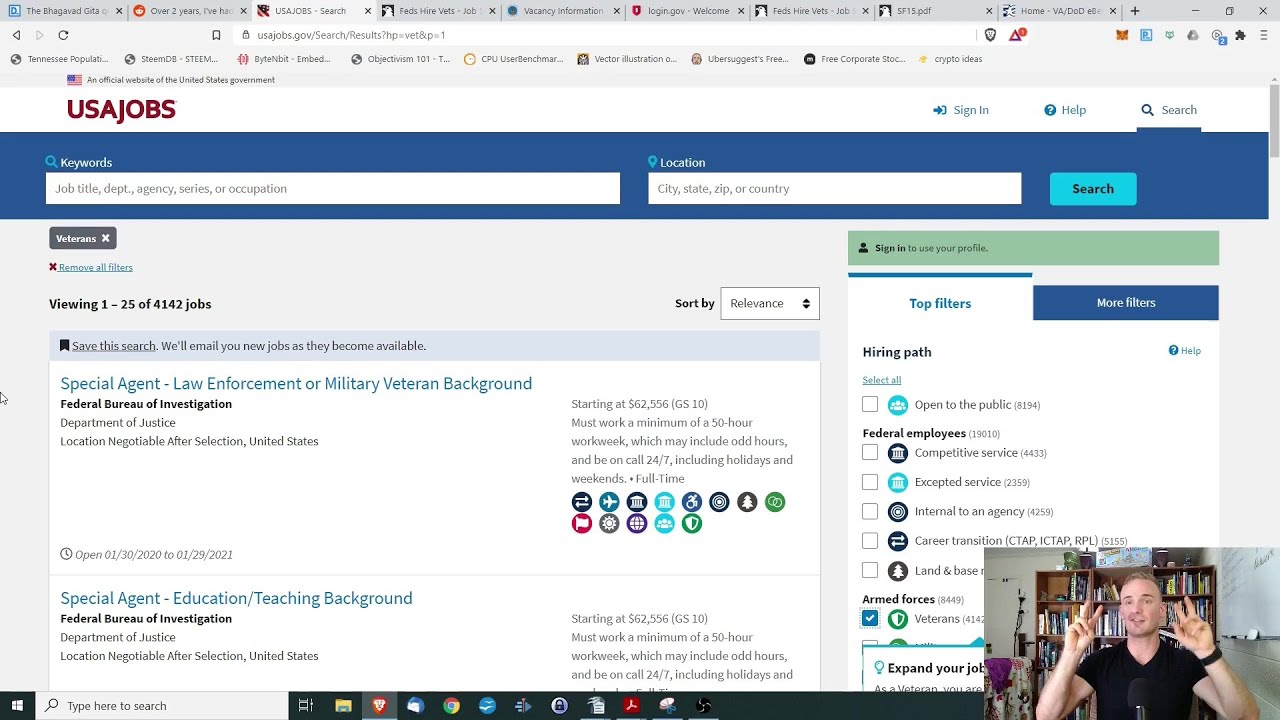The width and height of the screenshot is (1280, 720).
Task: Go back using the browser back arrow
Action: click(x=17, y=35)
